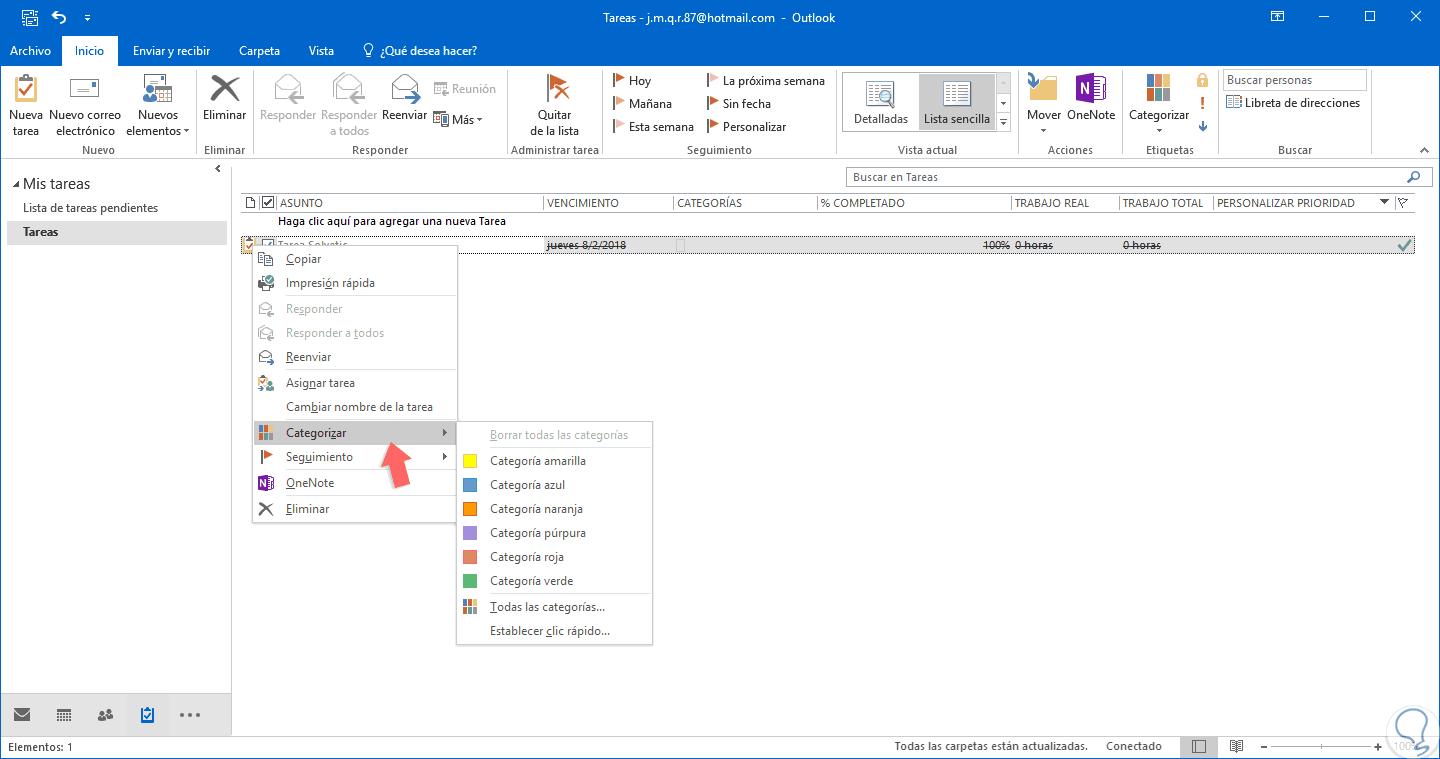This screenshot has height=759, width=1440.
Task: Click the completed checkmark flag on the task row
Action: 1404,245
